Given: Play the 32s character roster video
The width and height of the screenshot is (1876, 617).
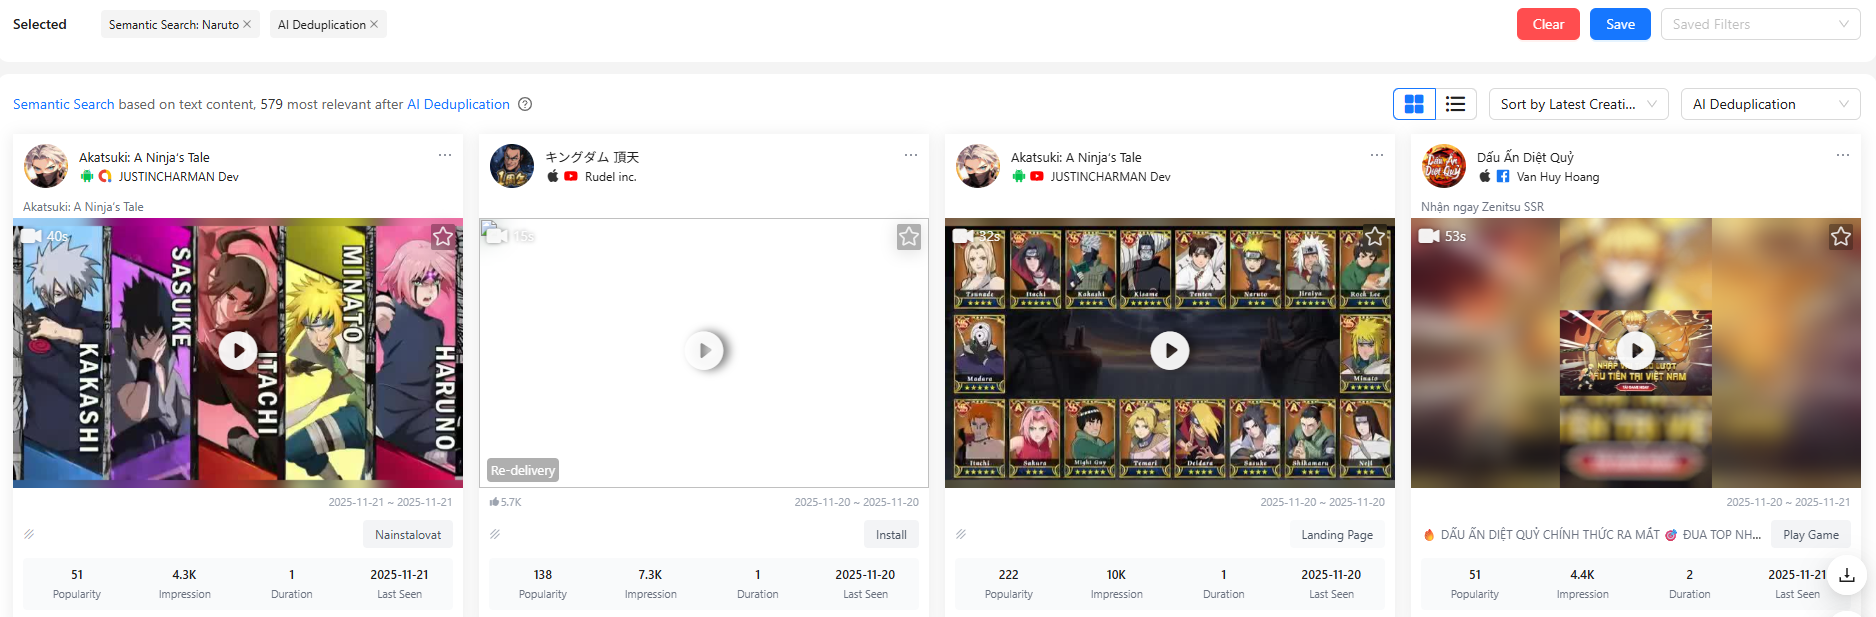Looking at the screenshot, I should (x=1170, y=350).
